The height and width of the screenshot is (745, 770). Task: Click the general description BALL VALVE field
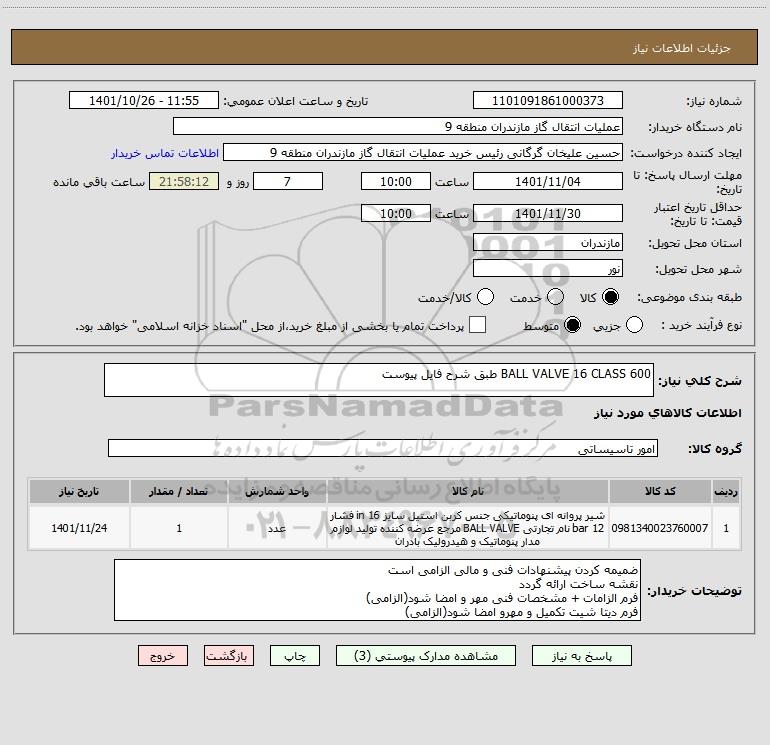click(x=379, y=380)
